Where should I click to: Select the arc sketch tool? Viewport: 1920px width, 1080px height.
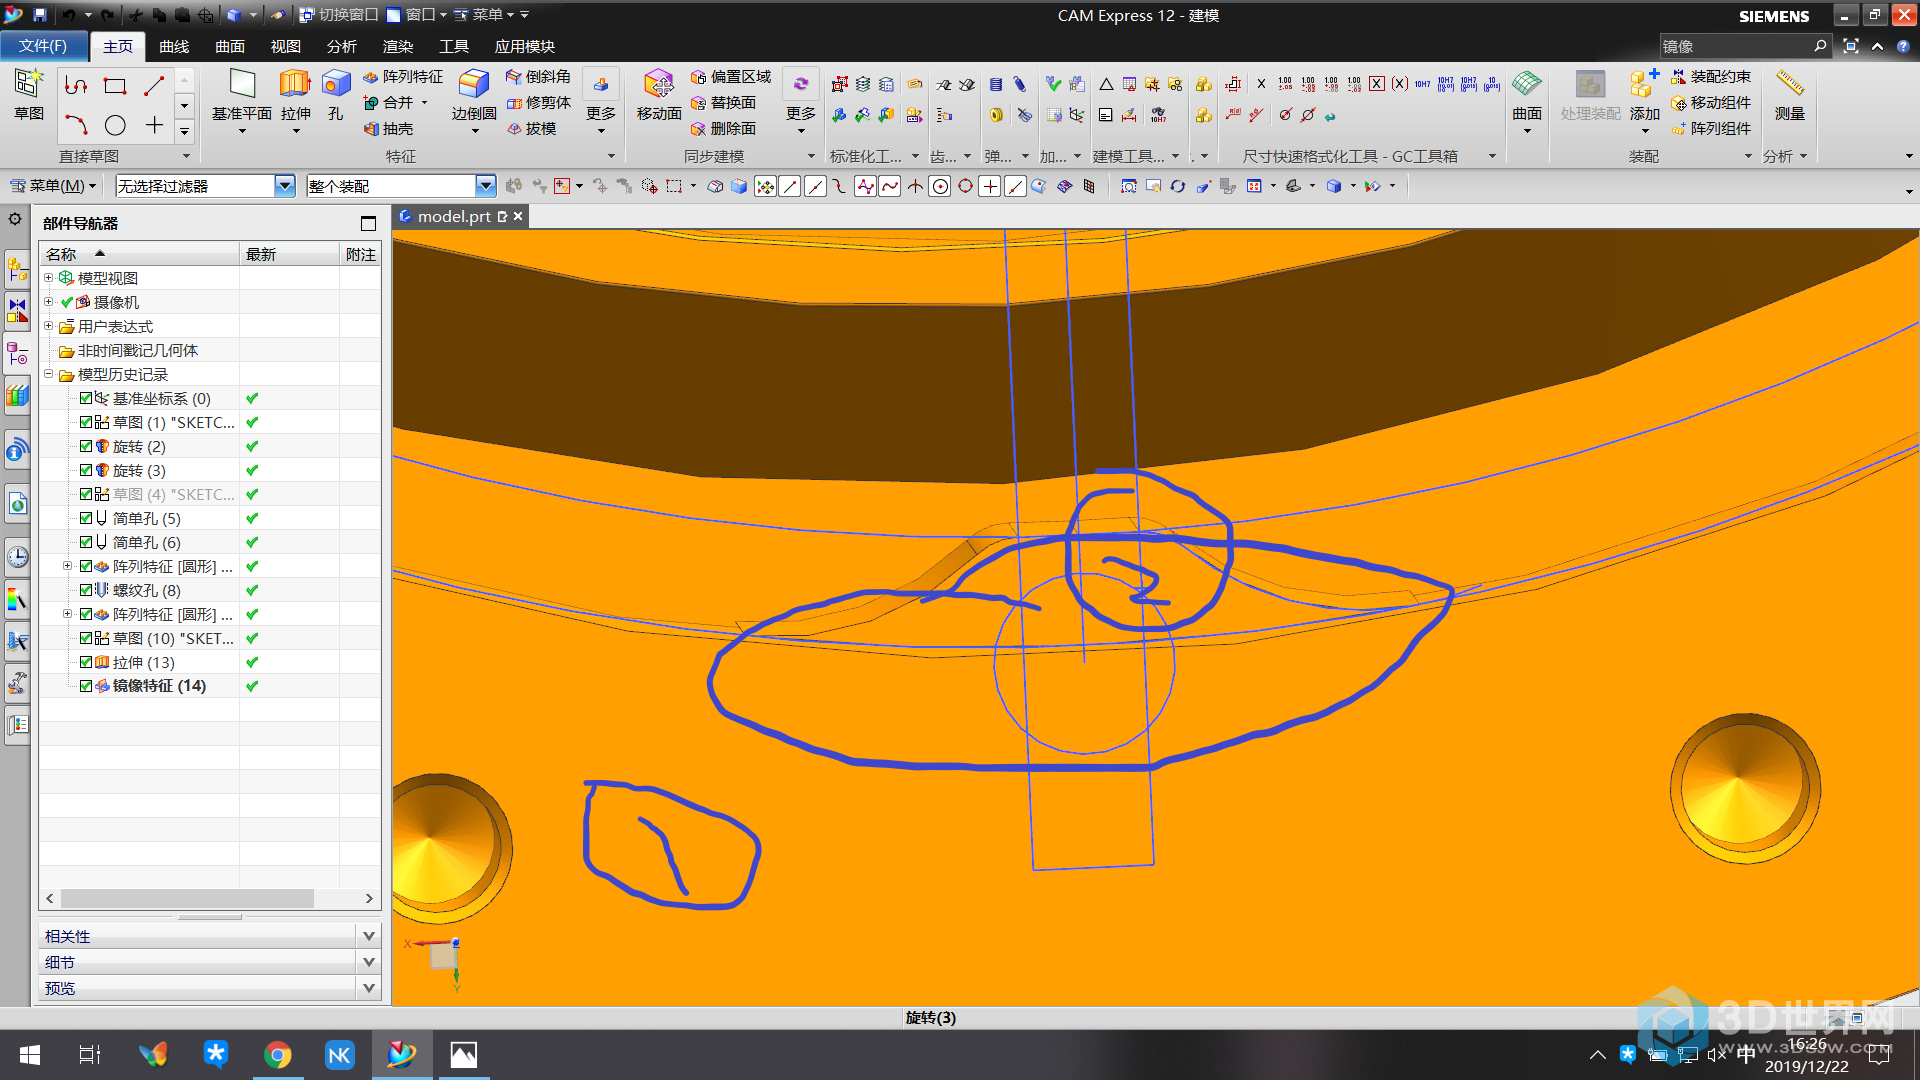click(x=76, y=125)
